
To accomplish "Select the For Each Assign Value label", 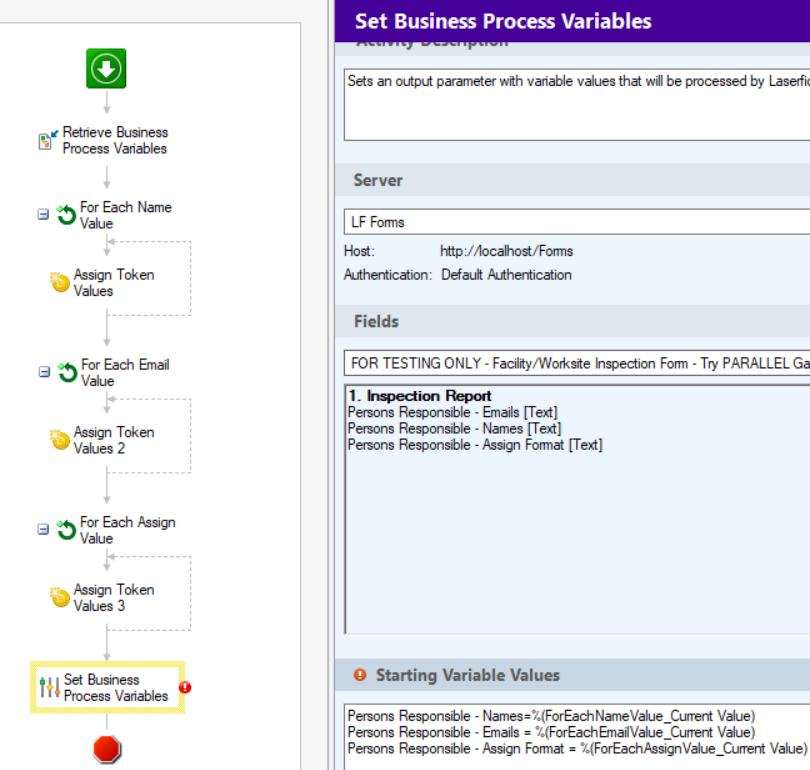I will pos(128,530).
